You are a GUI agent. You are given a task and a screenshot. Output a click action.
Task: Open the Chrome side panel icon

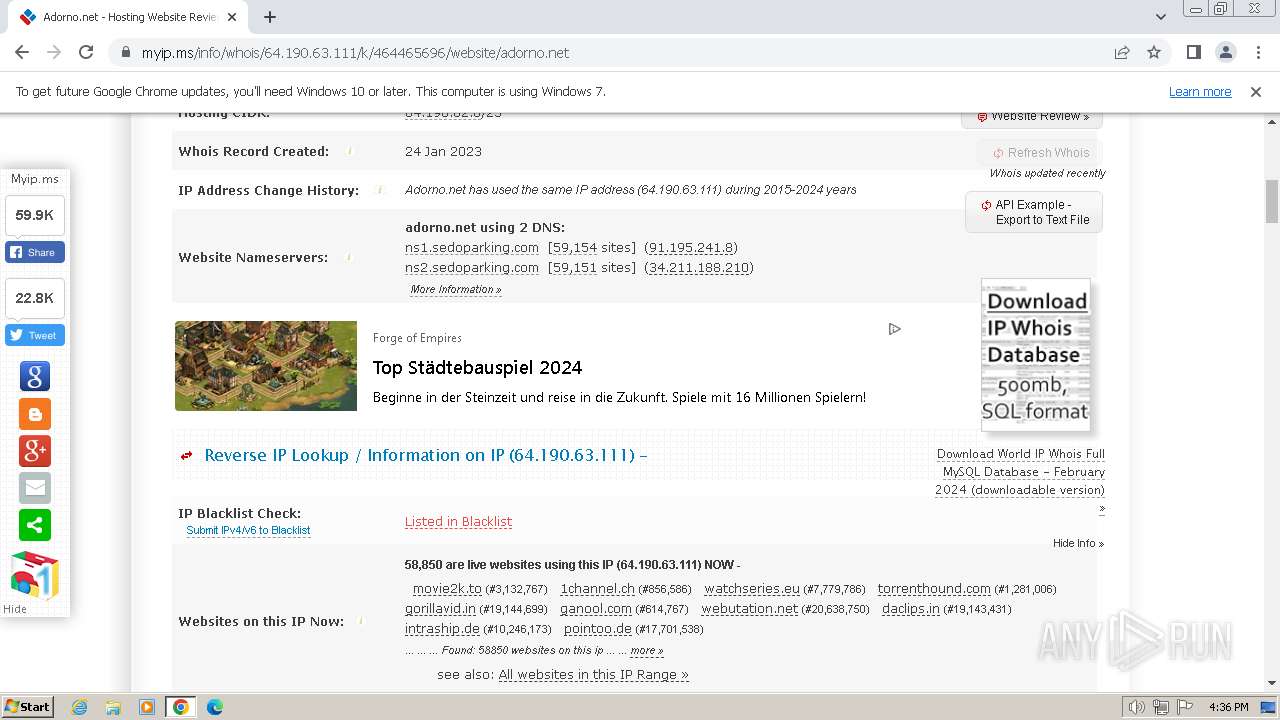coord(1193,52)
